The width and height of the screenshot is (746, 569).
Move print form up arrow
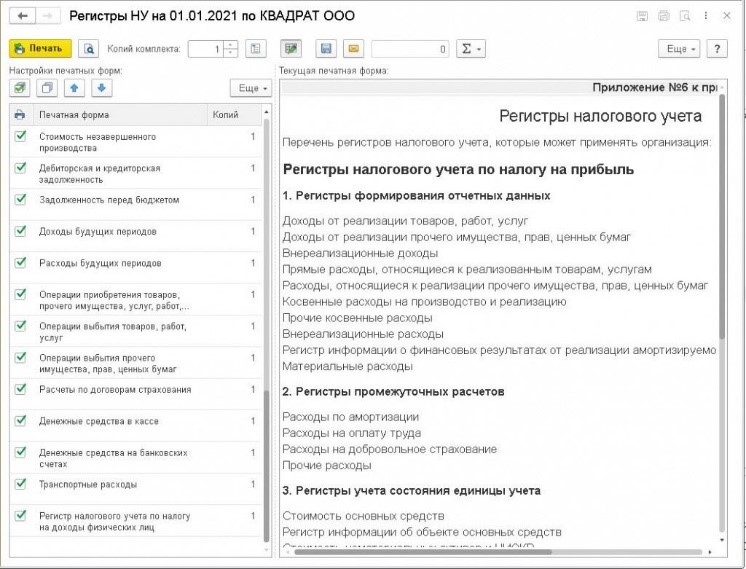click(75, 88)
